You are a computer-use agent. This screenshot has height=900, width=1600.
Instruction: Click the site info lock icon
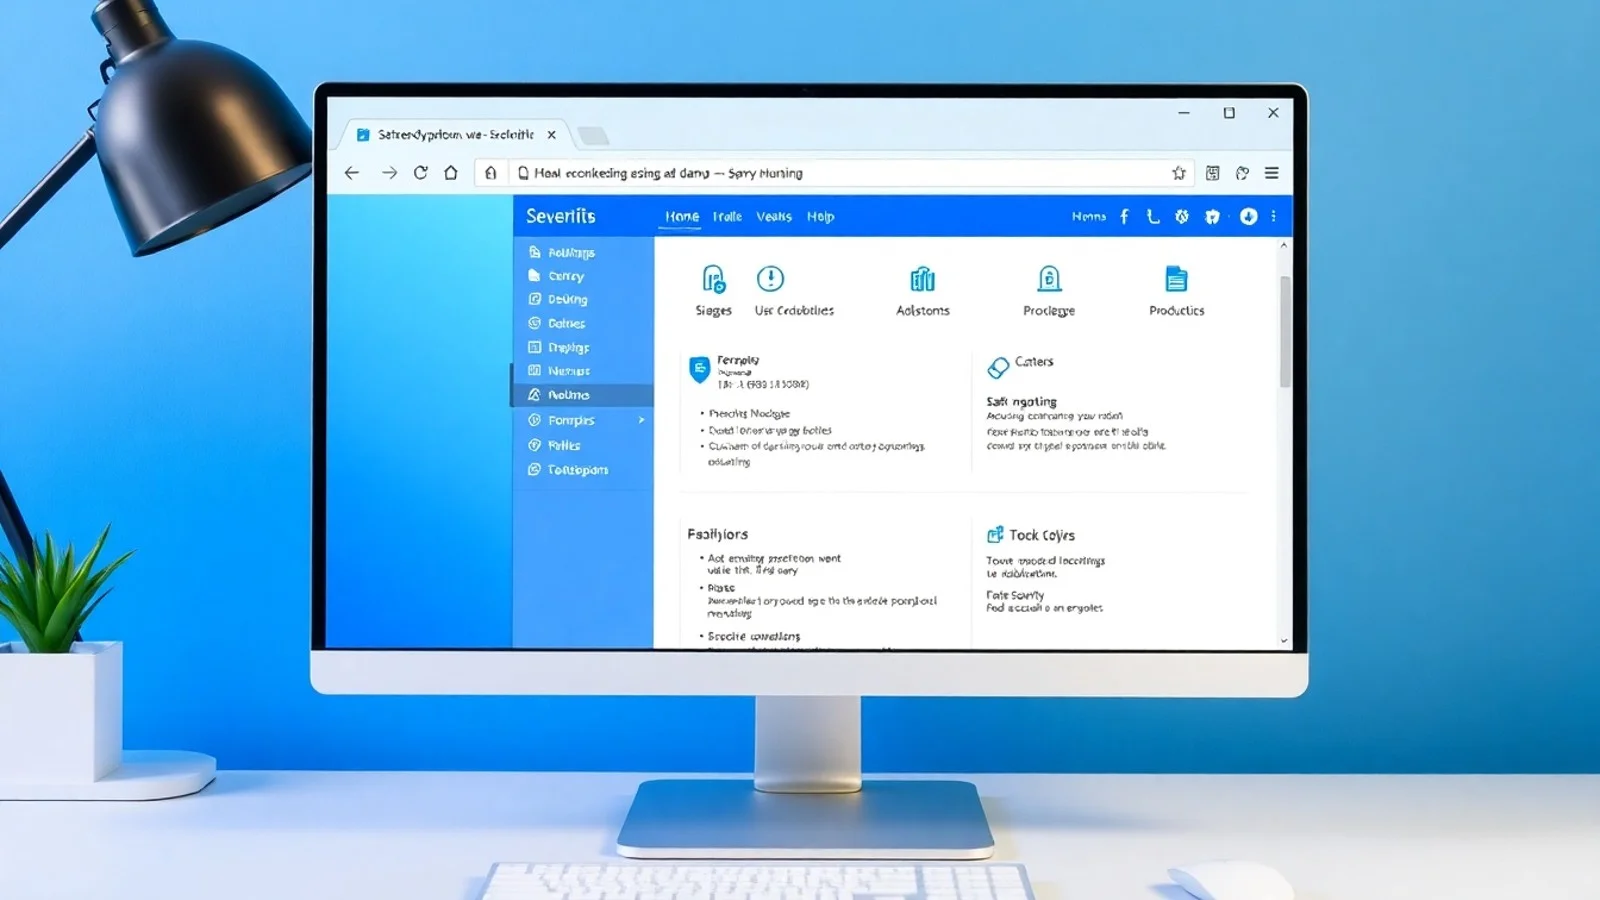point(490,173)
